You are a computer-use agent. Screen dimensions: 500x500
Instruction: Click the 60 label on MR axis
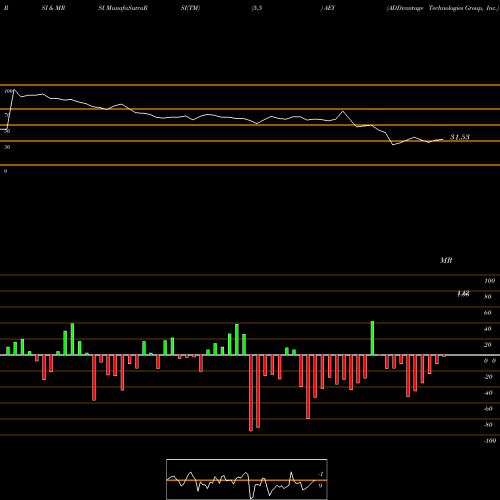tap(487, 313)
